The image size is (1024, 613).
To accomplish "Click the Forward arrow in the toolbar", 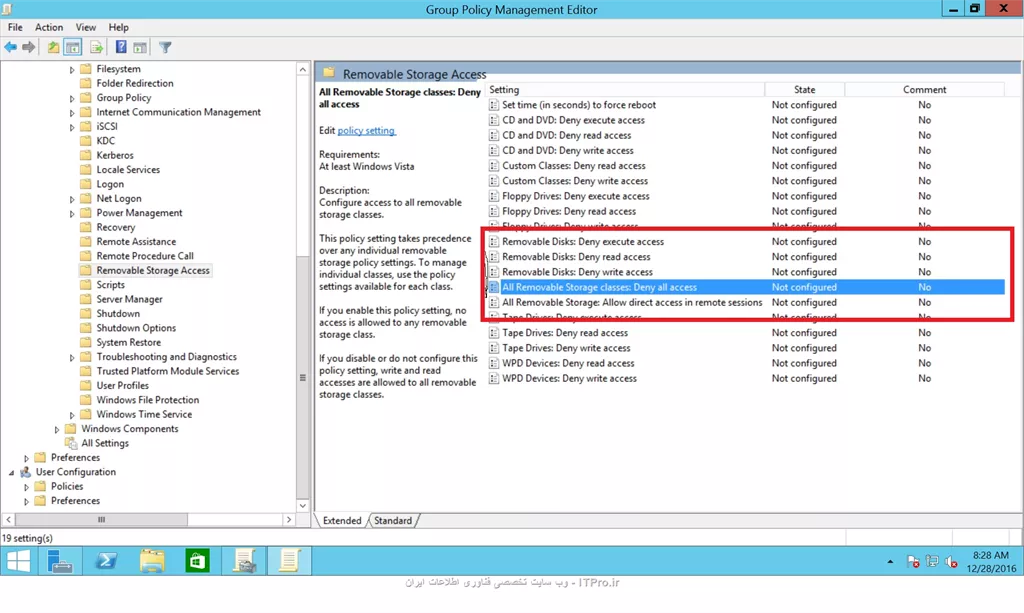I will point(28,47).
